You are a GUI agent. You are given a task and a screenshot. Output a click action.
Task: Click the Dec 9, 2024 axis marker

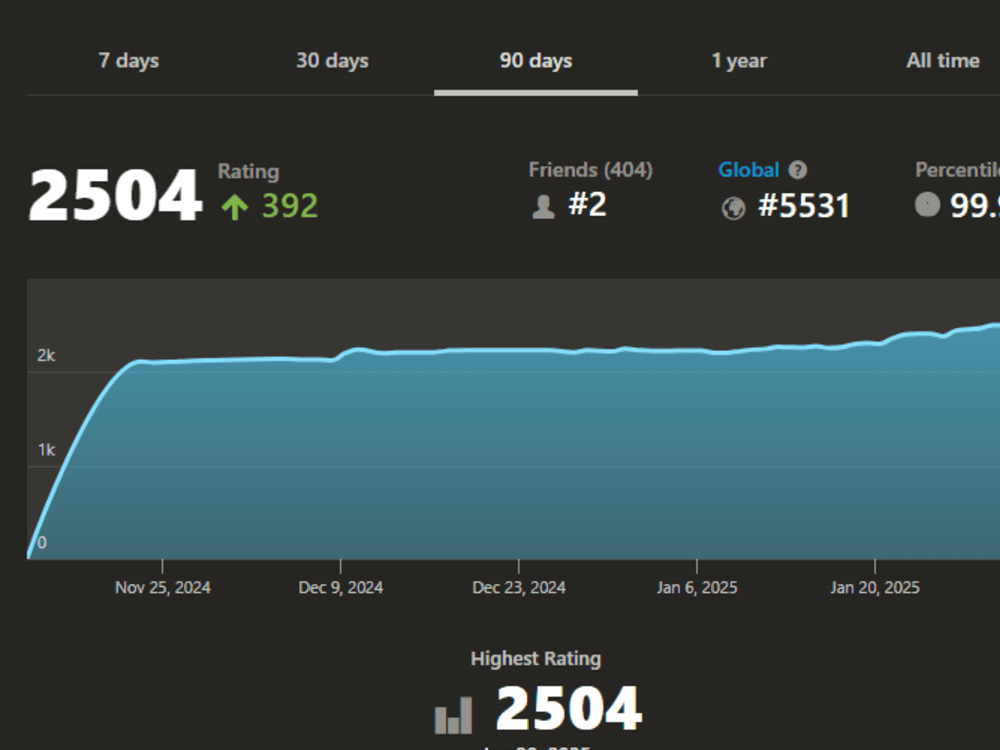[341, 587]
